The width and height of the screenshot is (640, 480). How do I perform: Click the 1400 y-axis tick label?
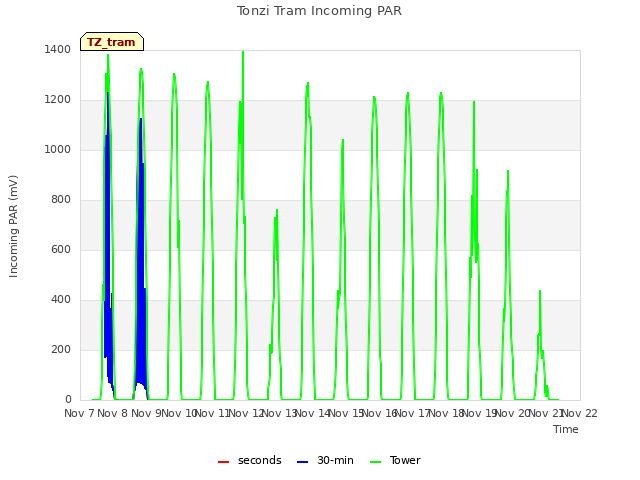pos(58,50)
